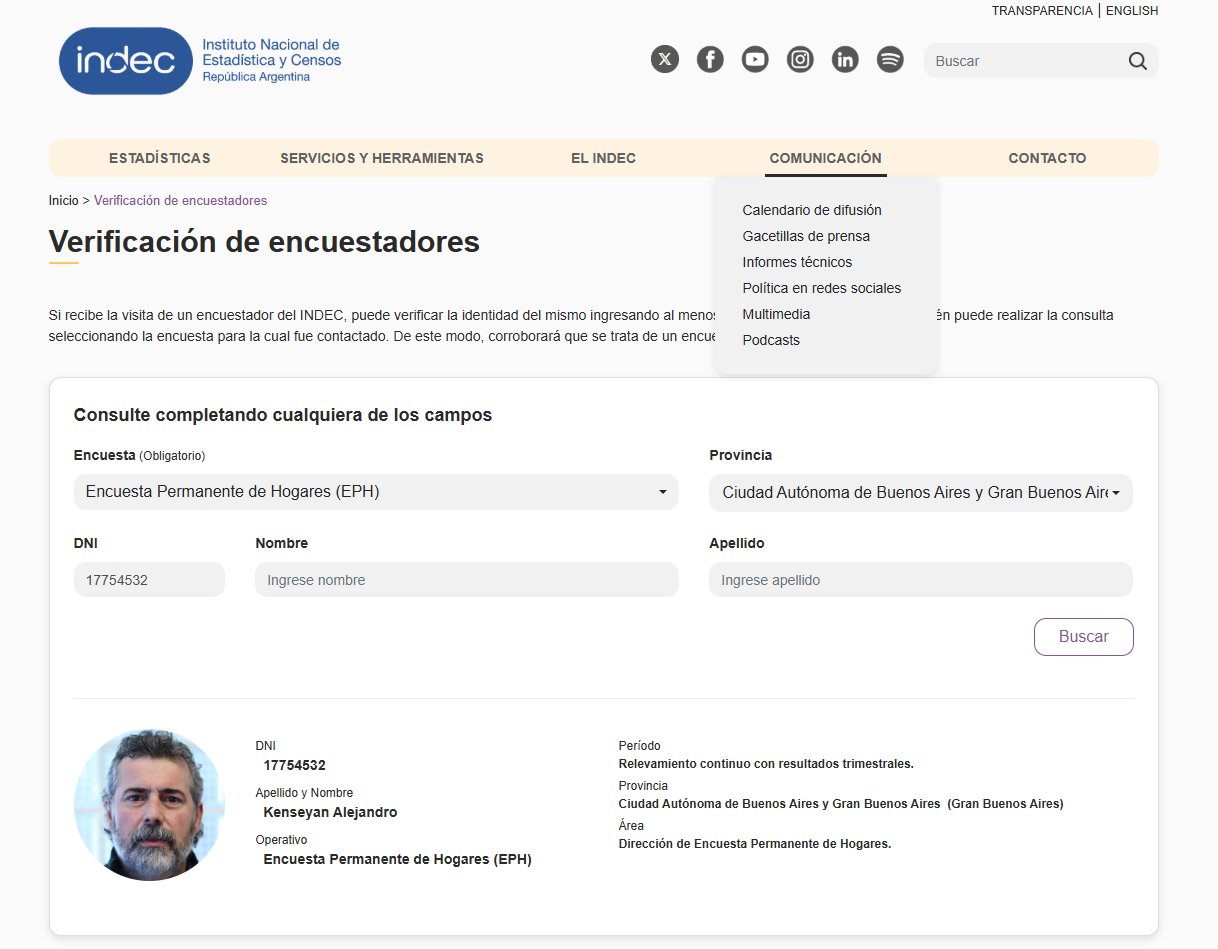Image resolution: width=1218 pixels, height=949 pixels.
Task: Open INDEC's LinkedIn page icon
Action: [x=845, y=59]
